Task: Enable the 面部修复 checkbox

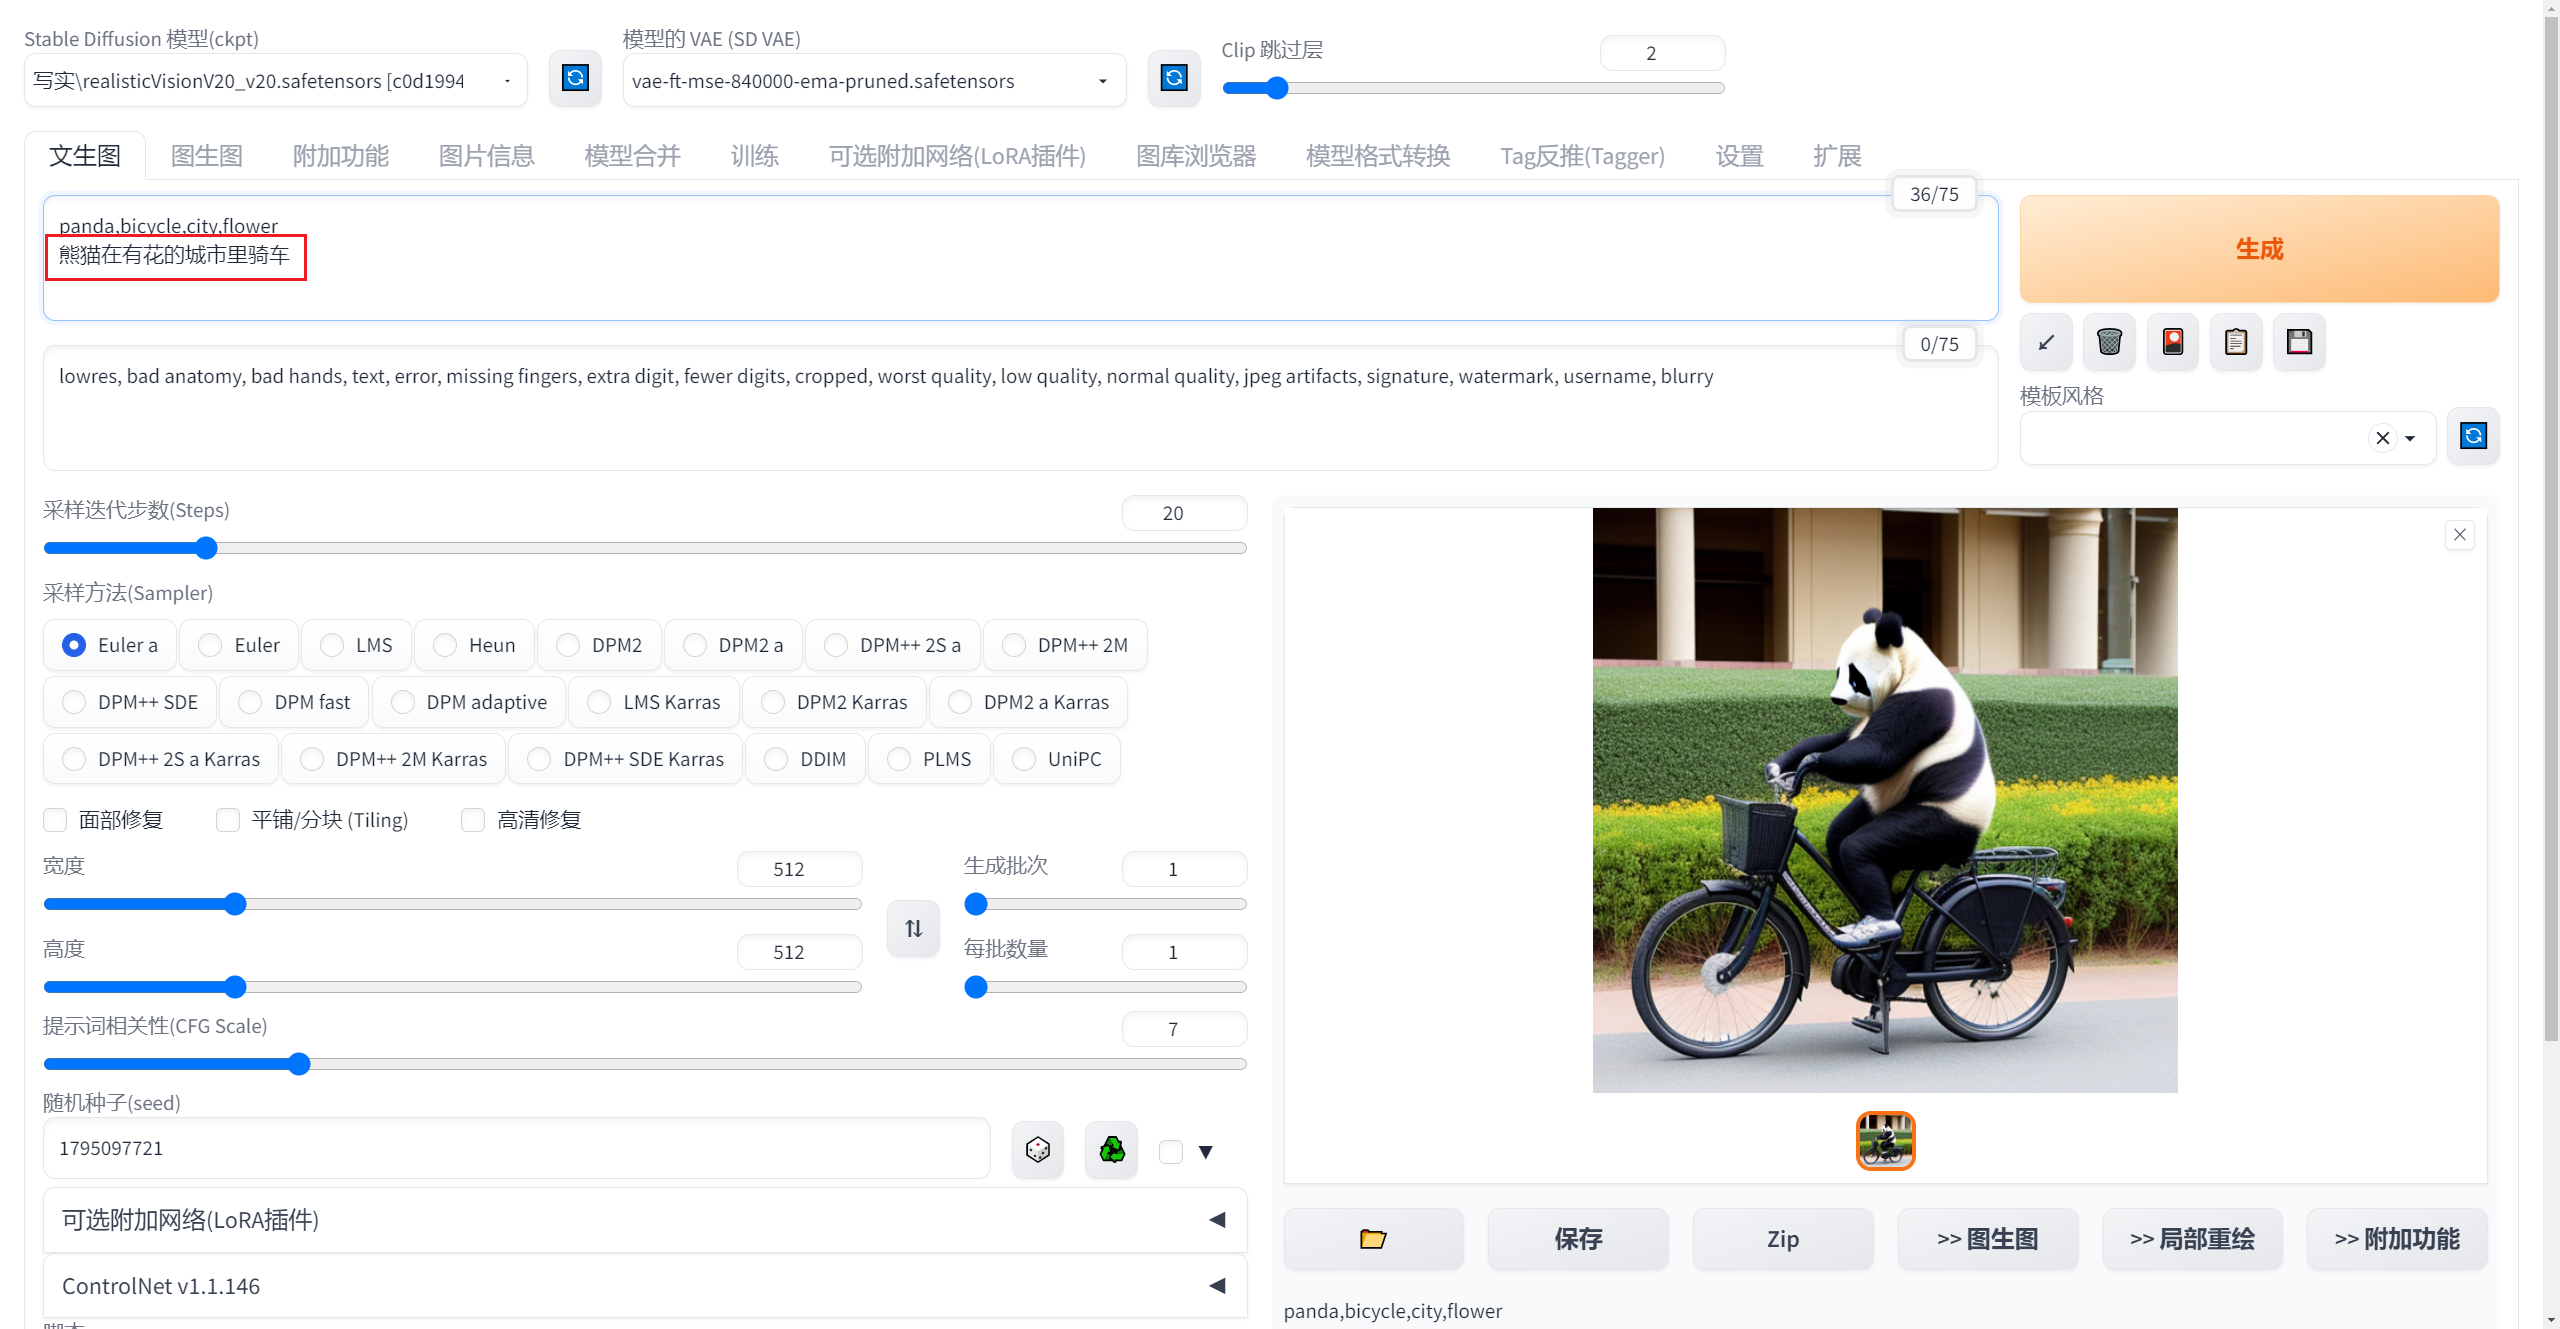Action: point(56,820)
